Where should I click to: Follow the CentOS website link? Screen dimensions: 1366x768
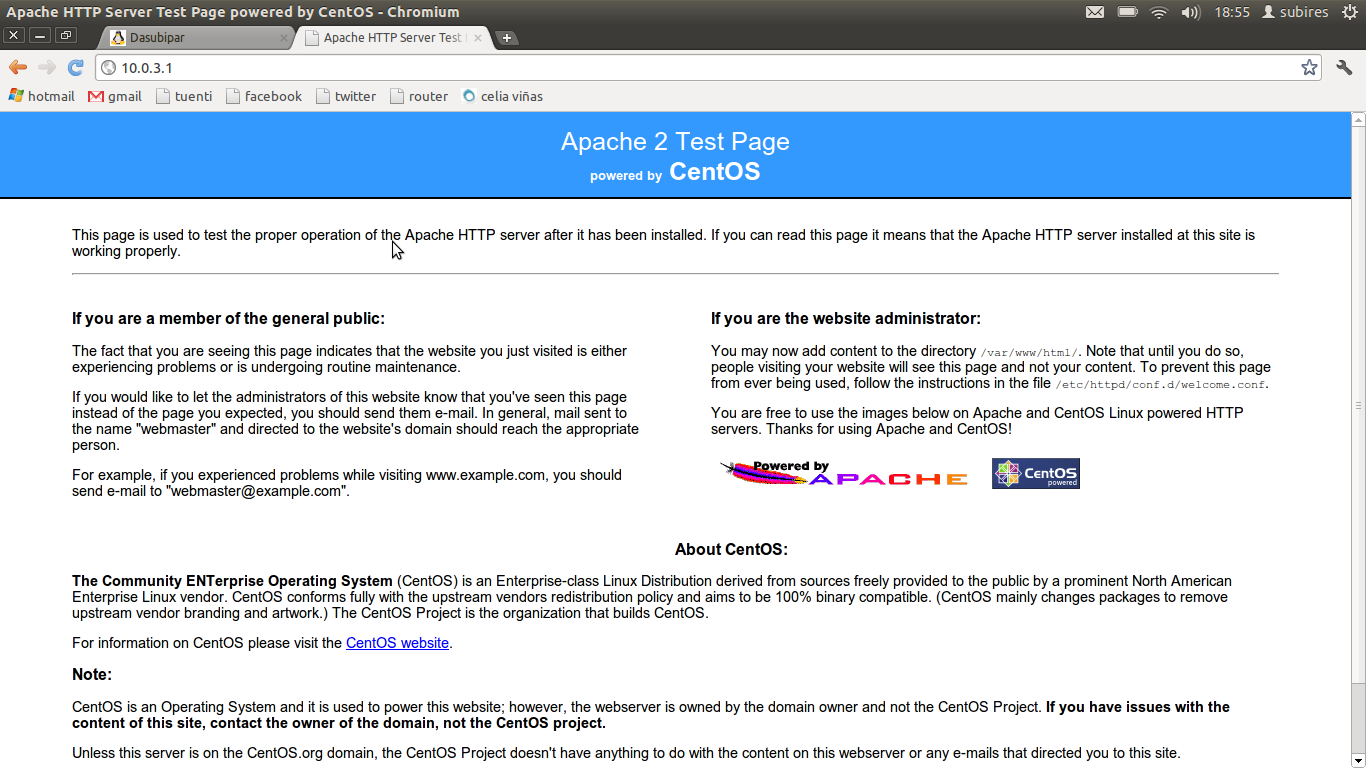[x=397, y=643]
